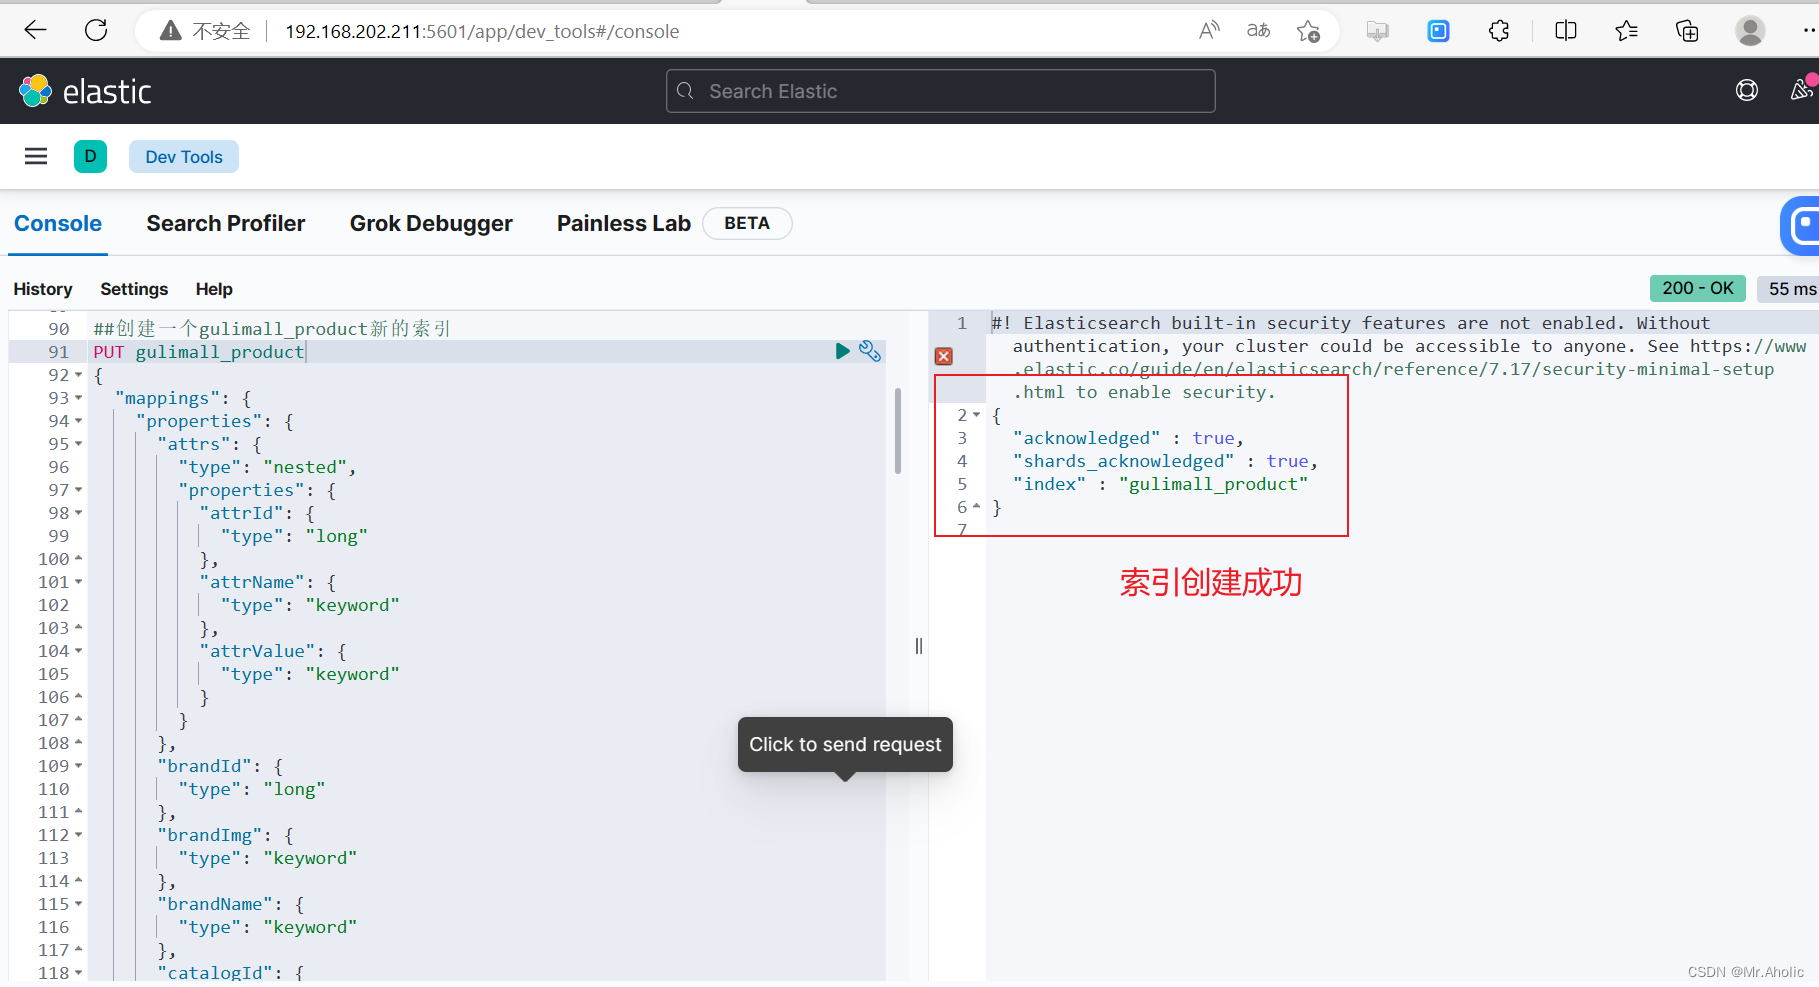Click the Dev Tools breadcrumb
Screen dimensions: 1819x987
tap(184, 157)
